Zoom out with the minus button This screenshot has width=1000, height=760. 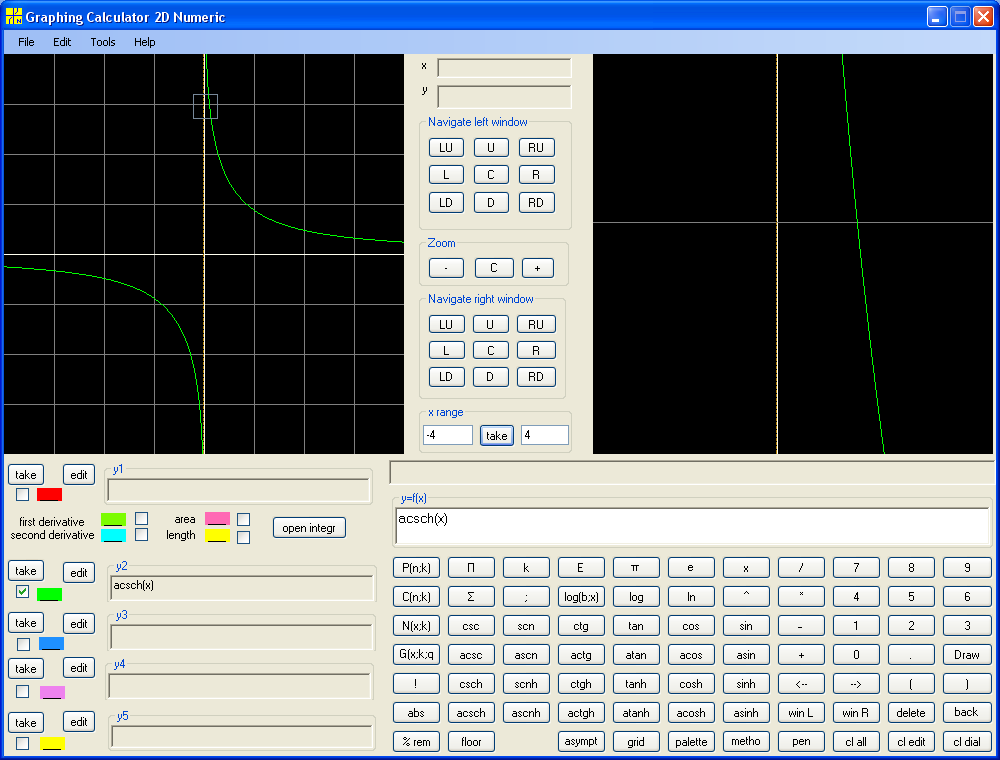coord(446,268)
